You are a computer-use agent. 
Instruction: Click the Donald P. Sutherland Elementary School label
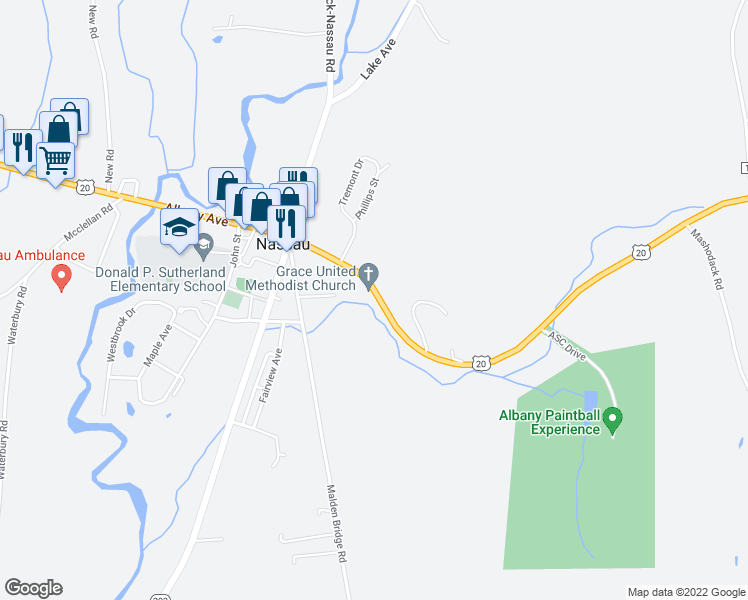point(161,279)
